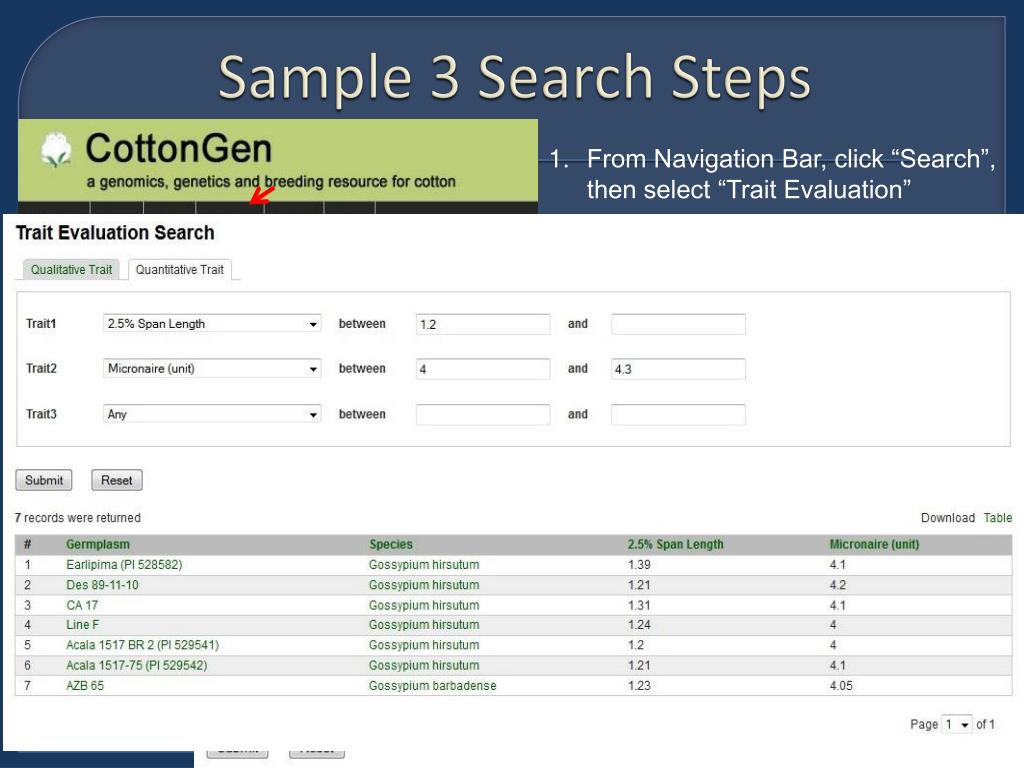Click the CottonGen site title
Viewport: 1024px width, 768px height.
178,148
